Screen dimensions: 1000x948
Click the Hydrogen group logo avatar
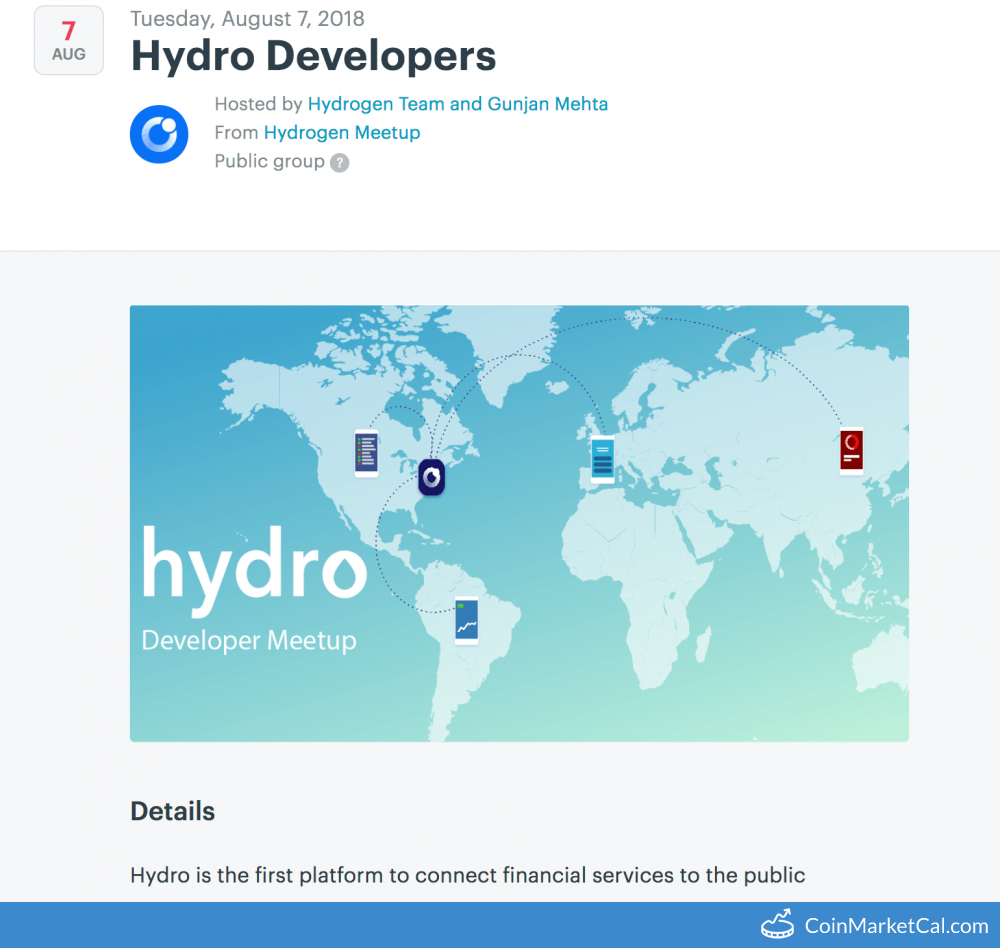tap(159, 134)
